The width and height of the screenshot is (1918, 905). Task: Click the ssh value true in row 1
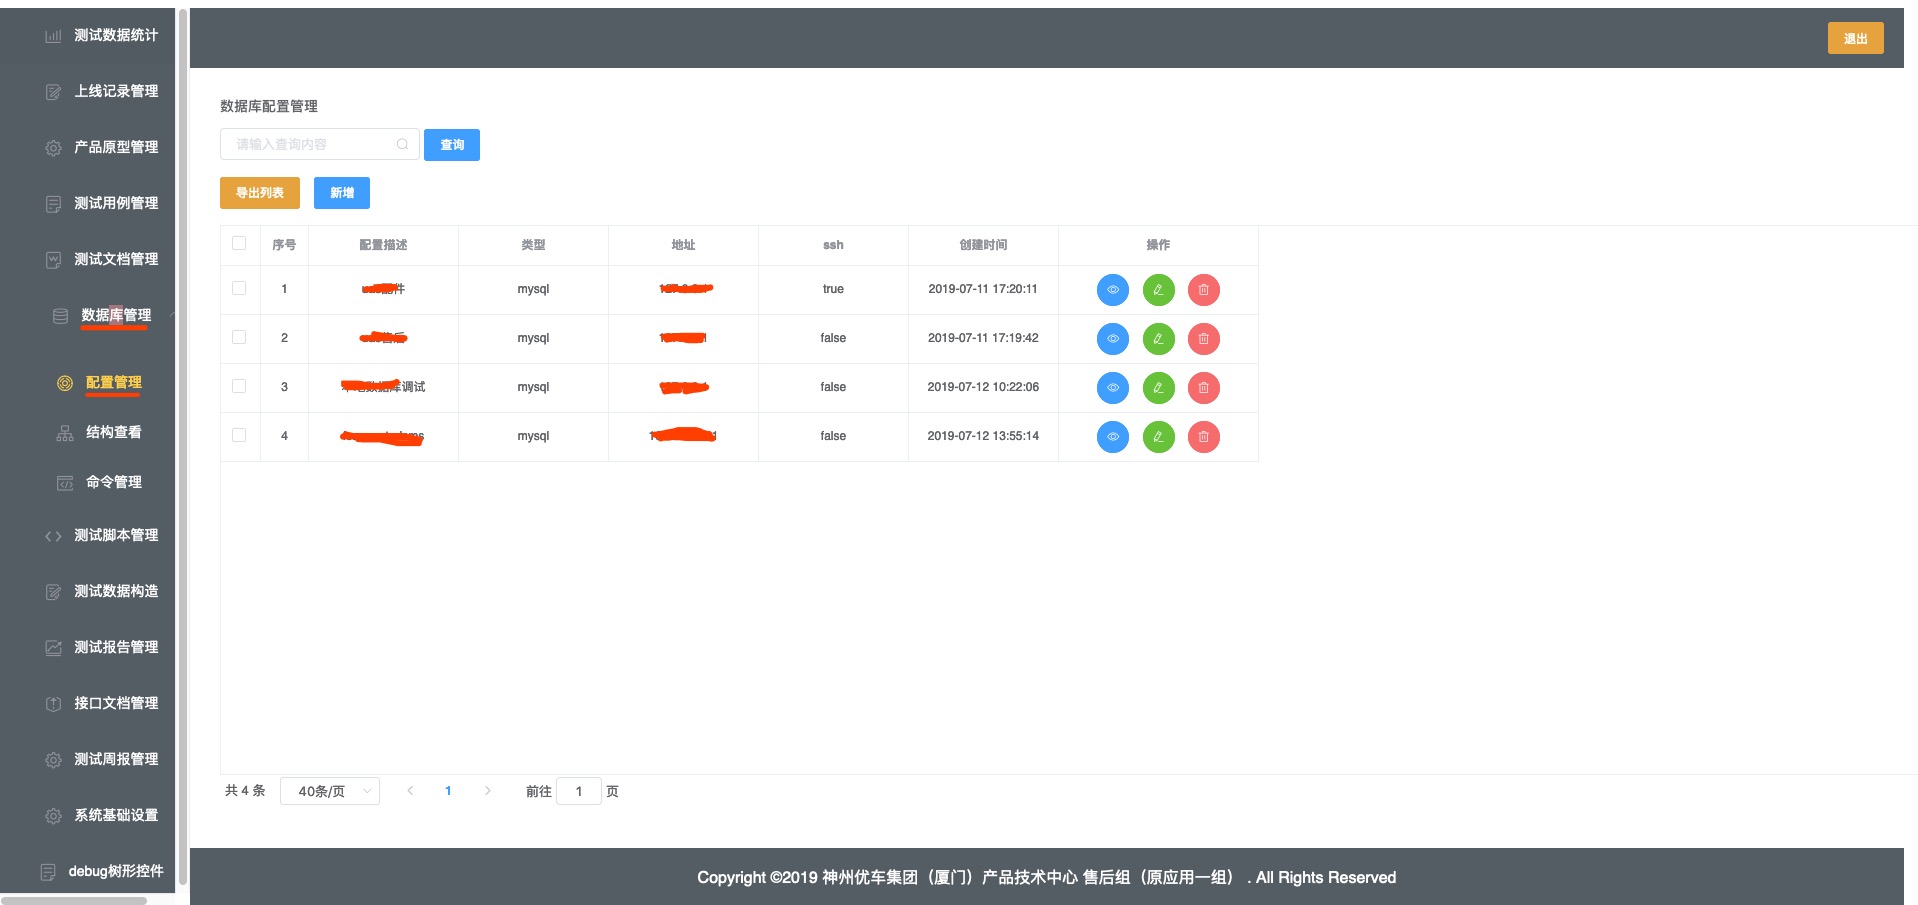833,289
